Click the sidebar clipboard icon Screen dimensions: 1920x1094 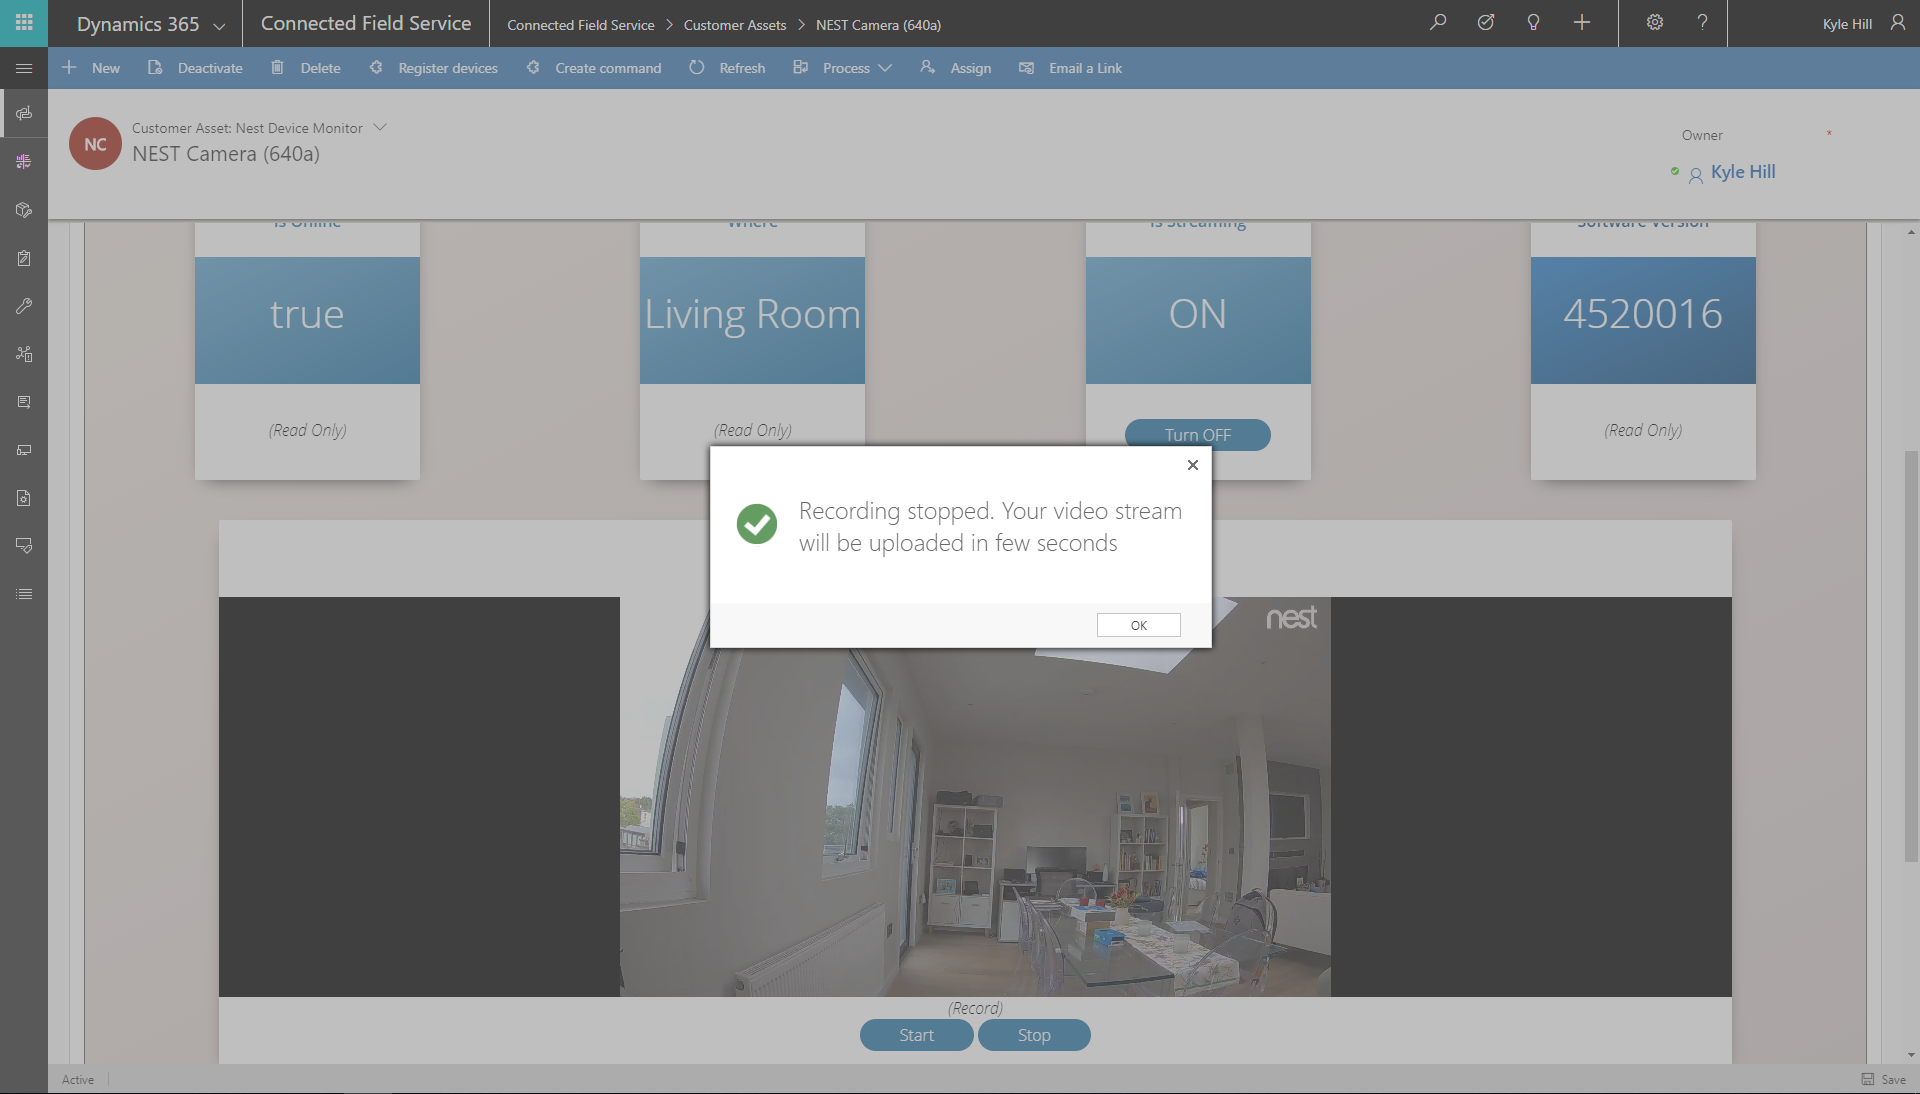pos(24,258)
